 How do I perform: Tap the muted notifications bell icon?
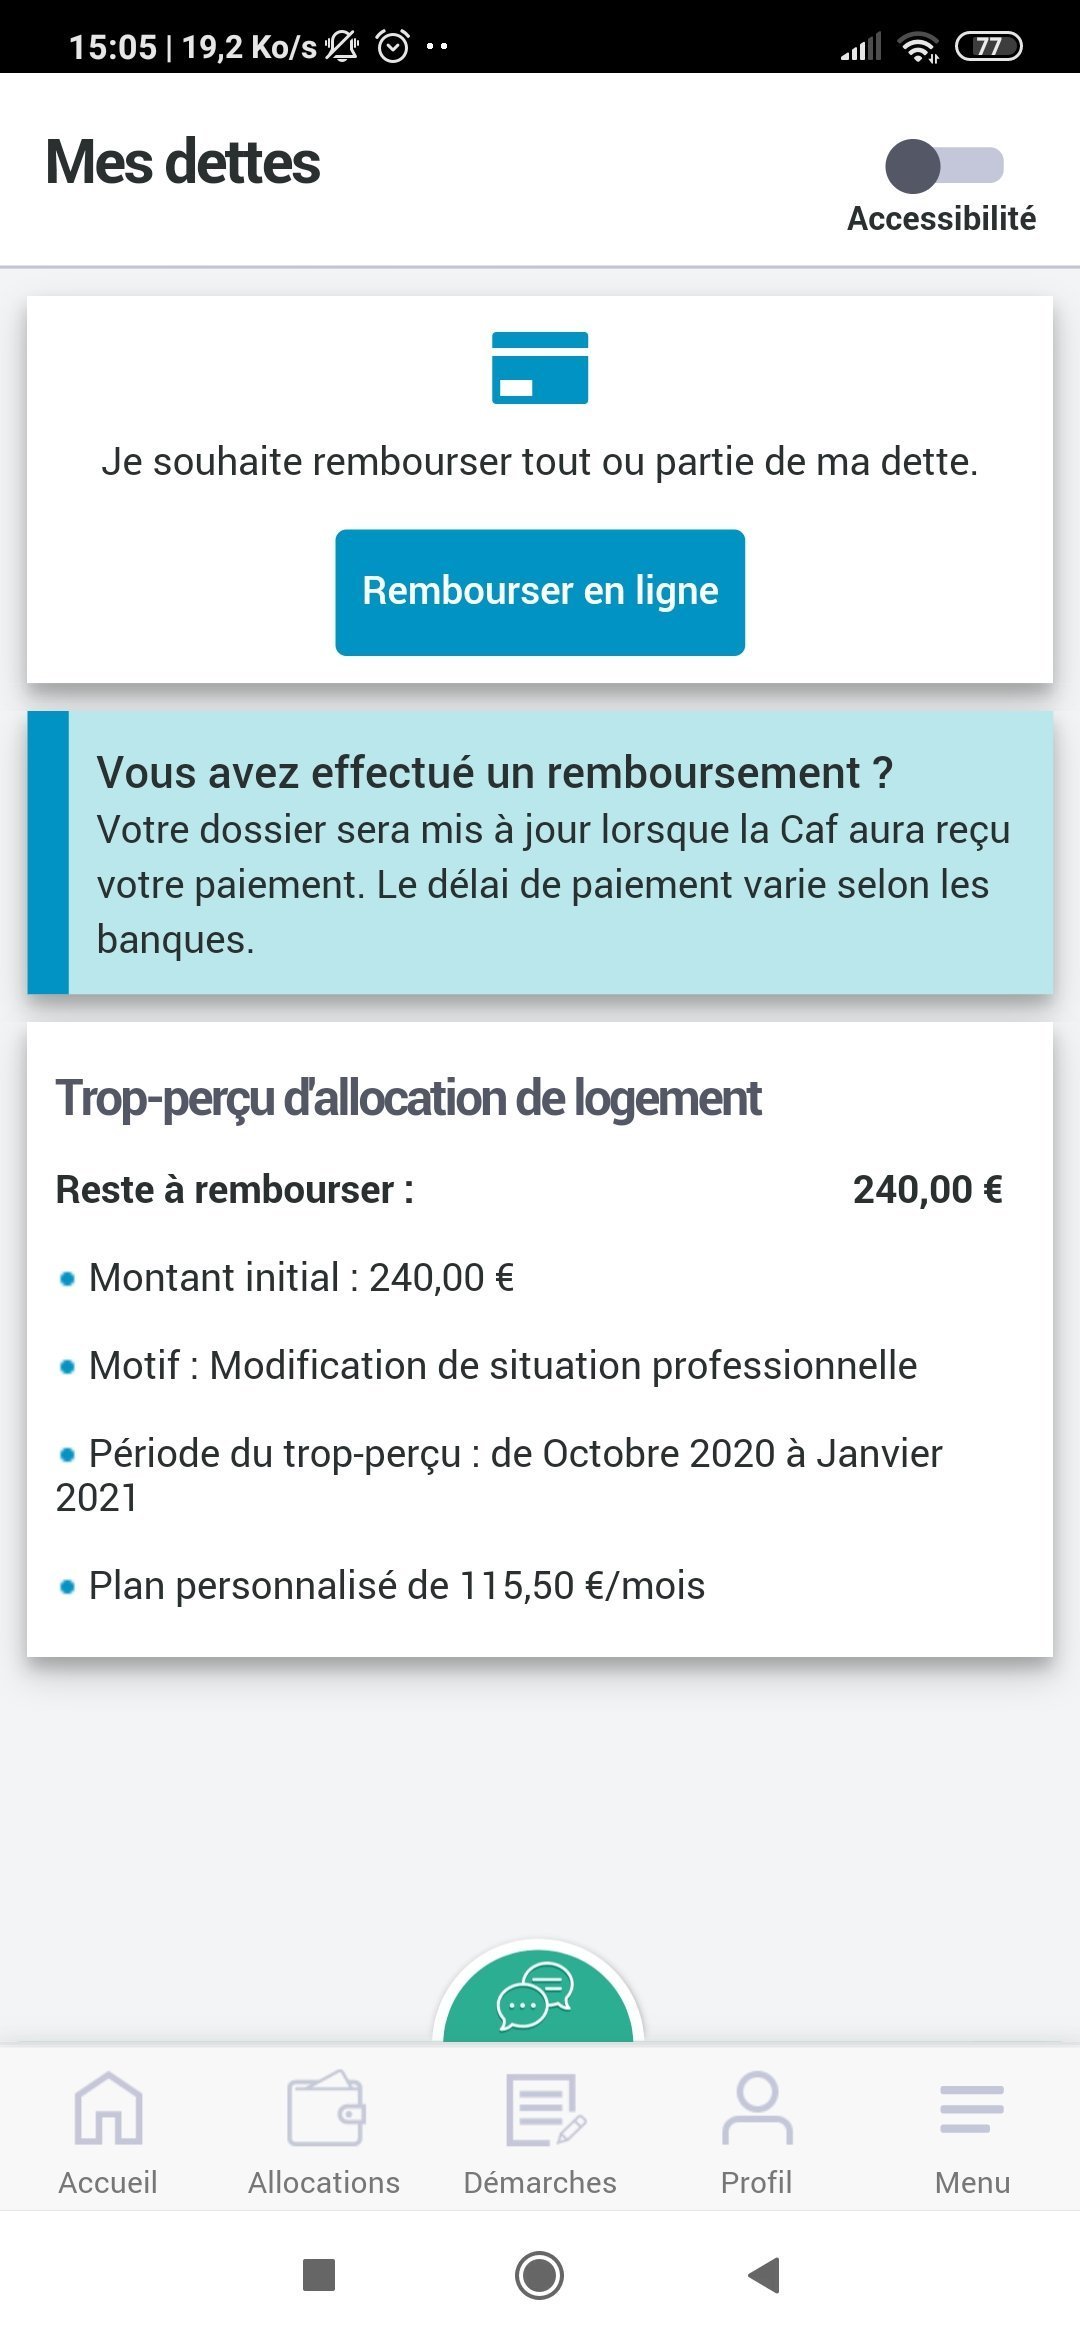pyautogui.click(x=342, y=46)
